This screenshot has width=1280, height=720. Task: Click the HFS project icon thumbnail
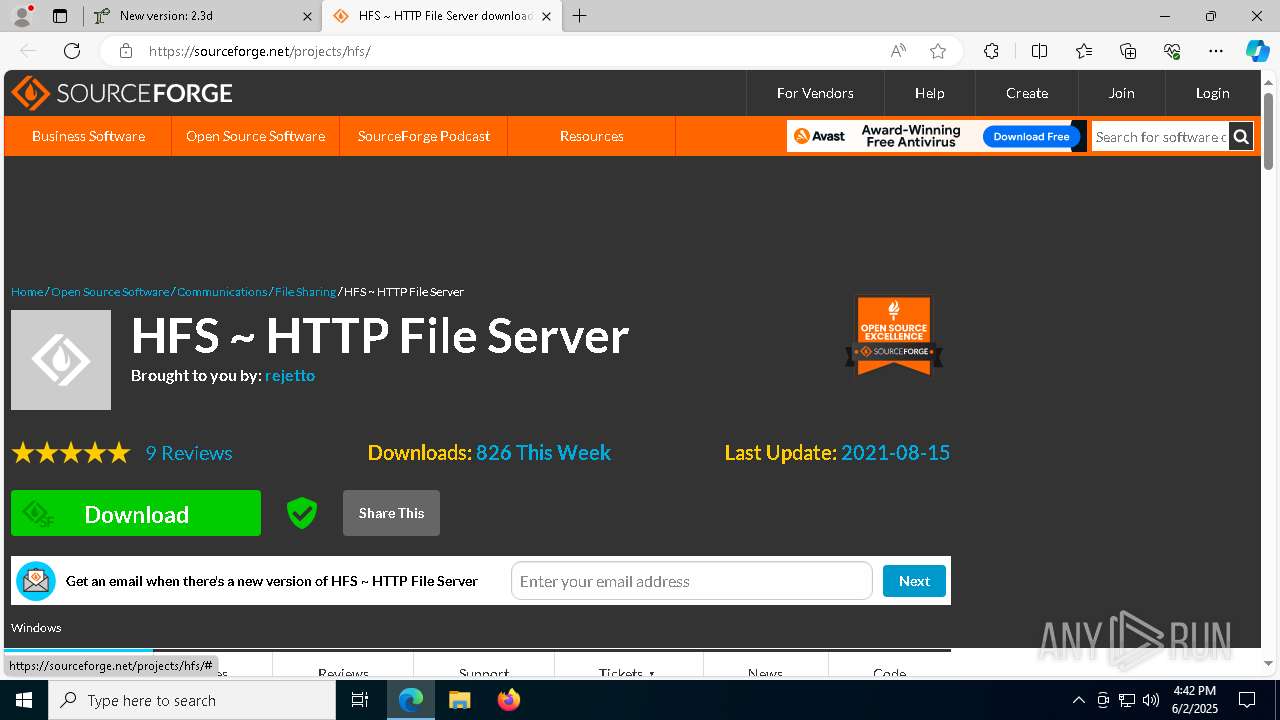(x=61, y=360)
